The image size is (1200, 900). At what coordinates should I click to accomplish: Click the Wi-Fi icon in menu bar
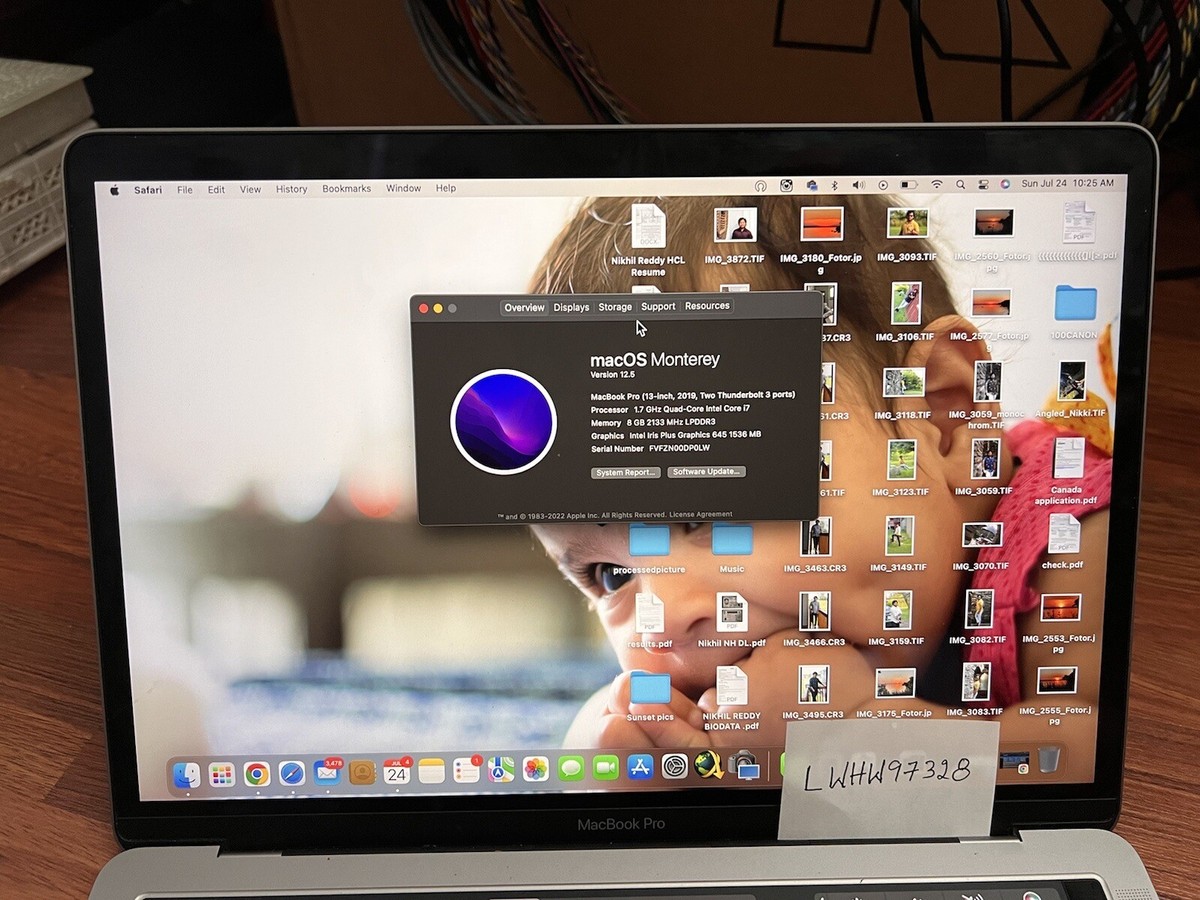pos(937,184)
